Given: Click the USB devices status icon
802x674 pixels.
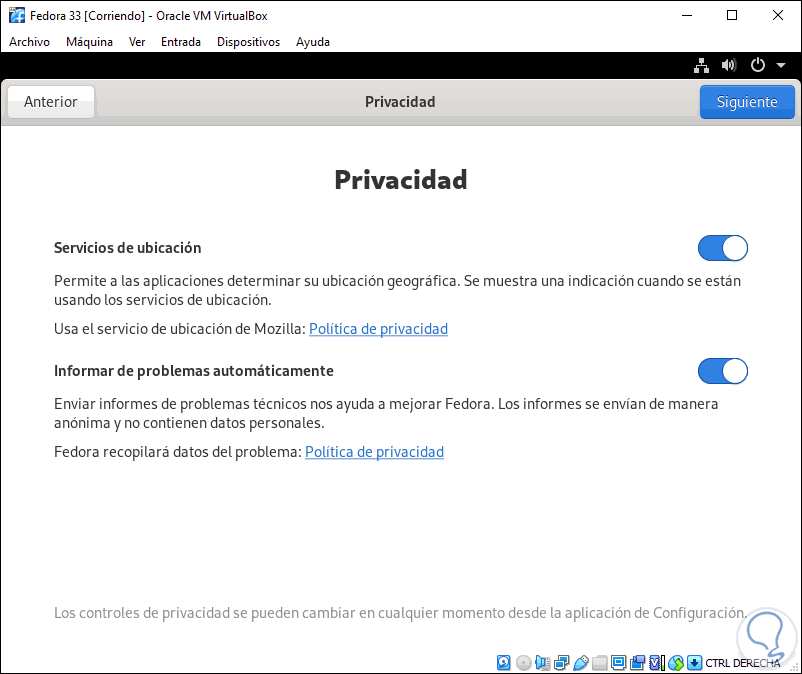Looking at the screenshot, I should [x=581, y=663].
